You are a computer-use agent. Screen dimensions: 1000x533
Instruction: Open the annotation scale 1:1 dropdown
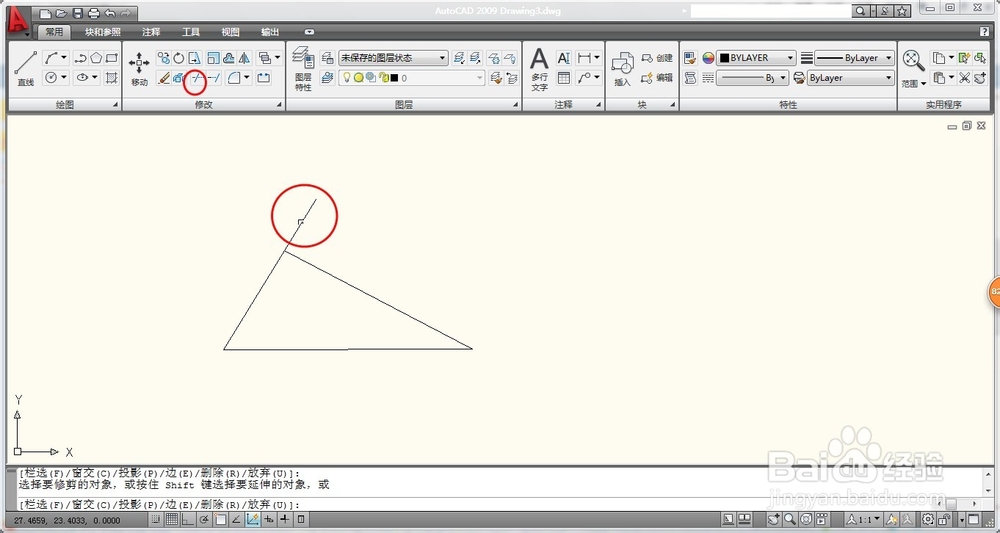pyautogui.click(x=864, y=520)
